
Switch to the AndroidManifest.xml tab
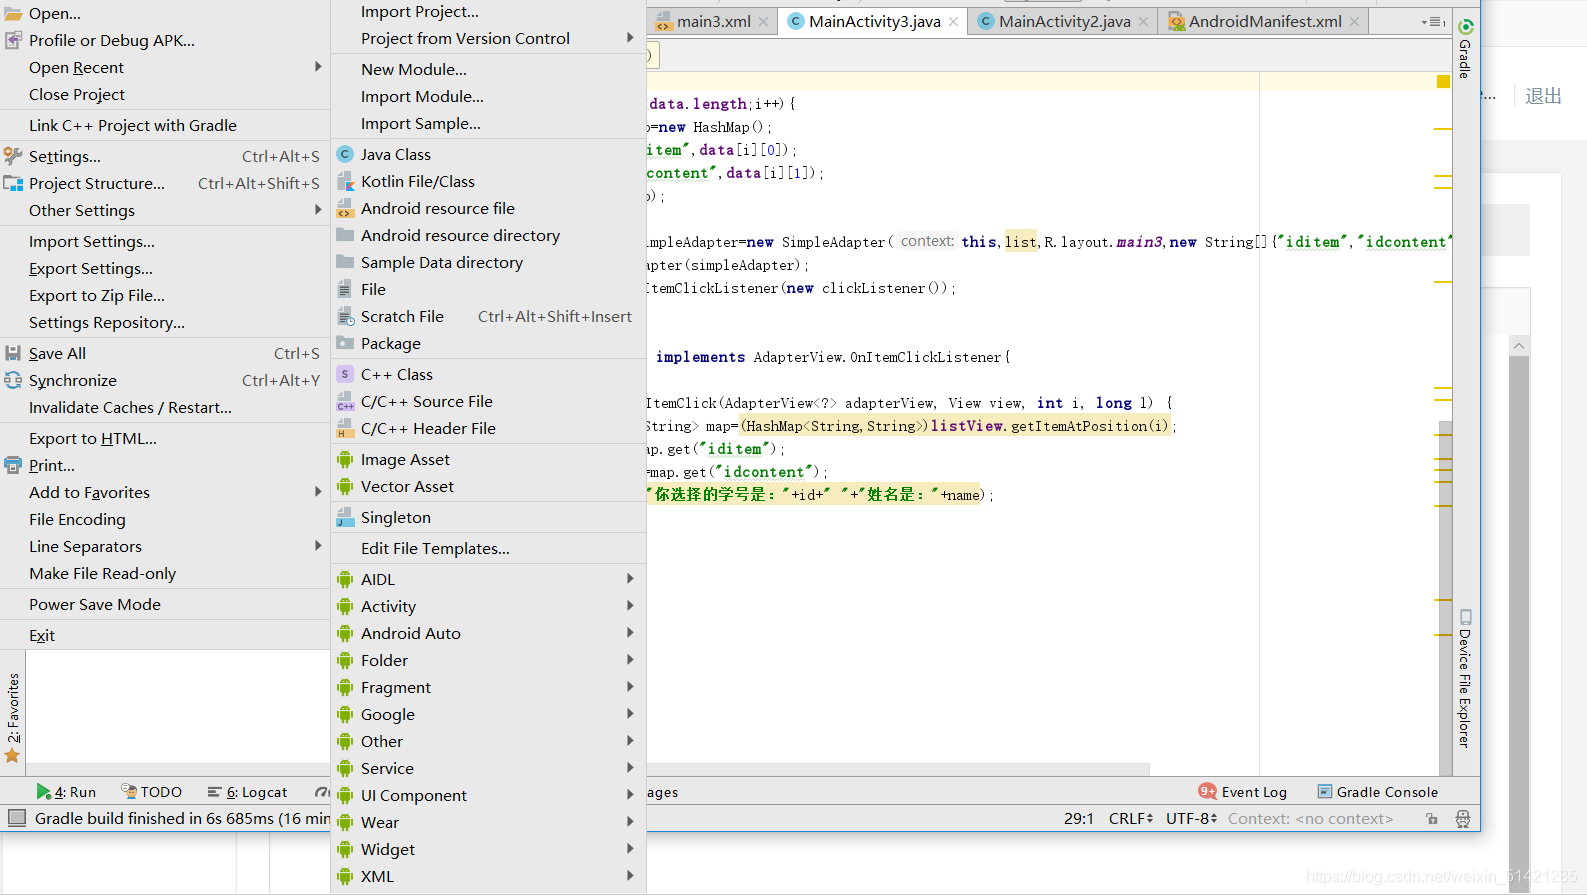[1264, 21]
